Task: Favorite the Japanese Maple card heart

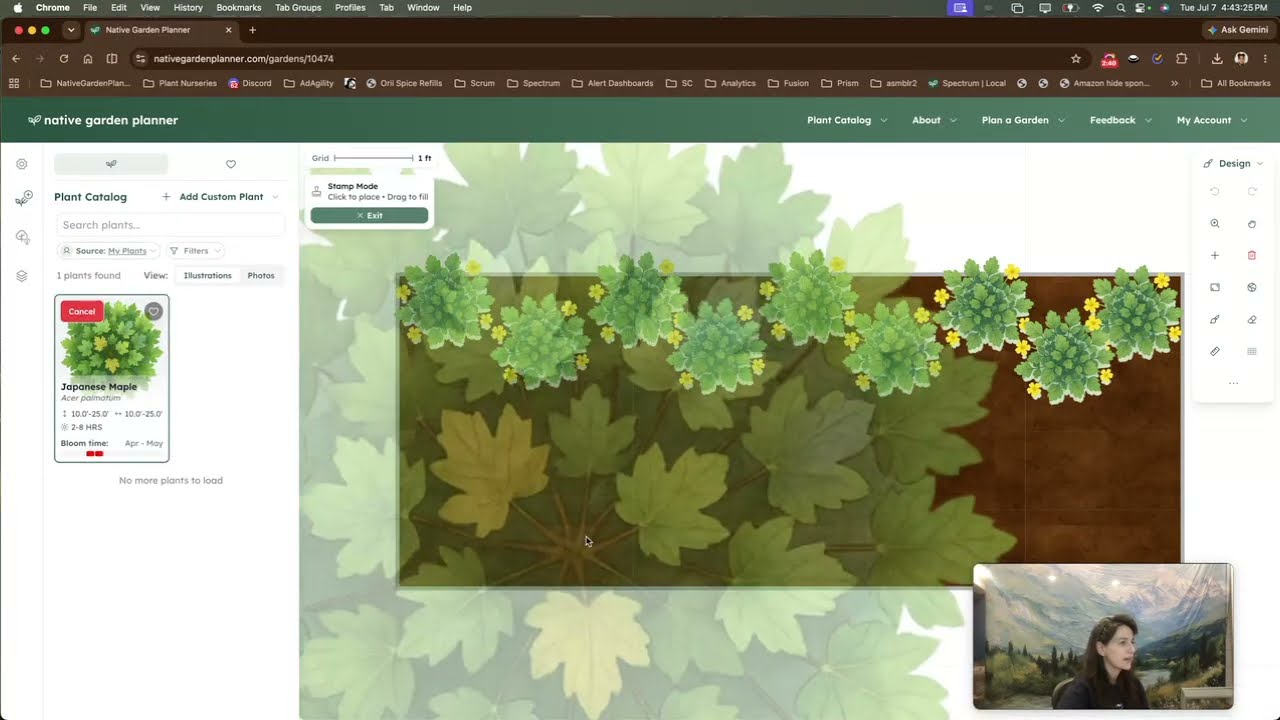Action: [153, 311]
